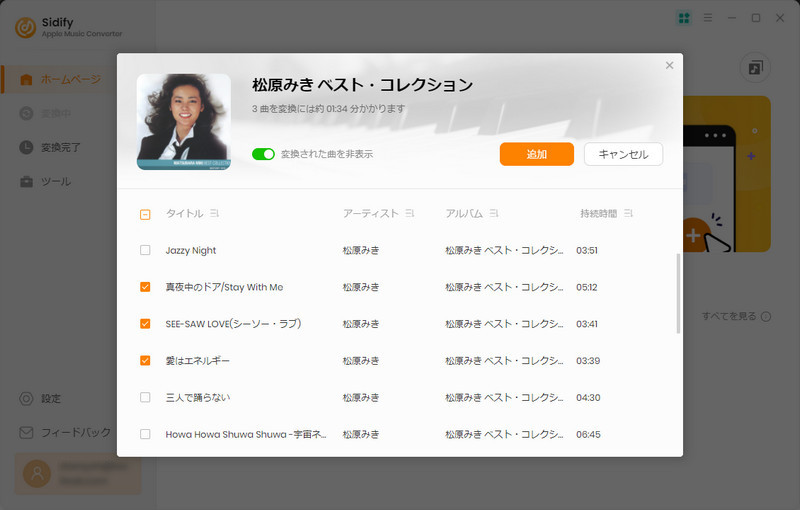800x510 pixels.
Task: Click 真夜中のドア/Stay With Me title
Action: [224, 287]
